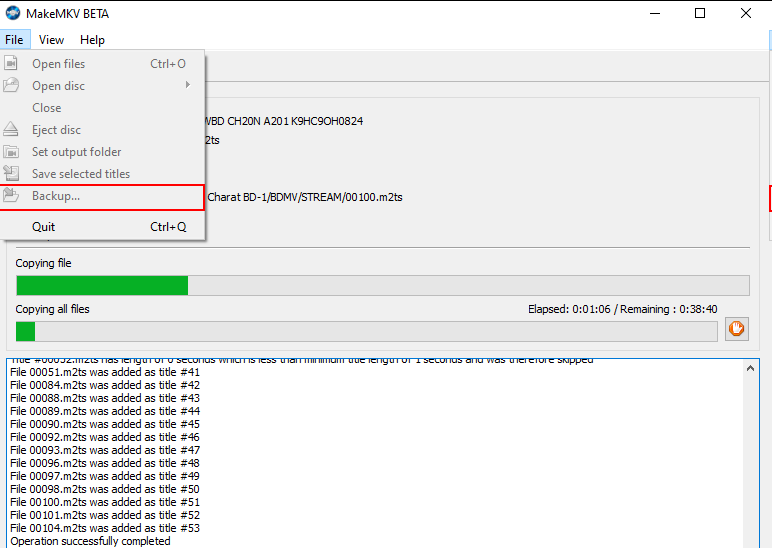Screen dimensions: 772x548
Task: Click log line 'File 00101.m2ts was added as title #52'
Action: [x=105, y=515]
